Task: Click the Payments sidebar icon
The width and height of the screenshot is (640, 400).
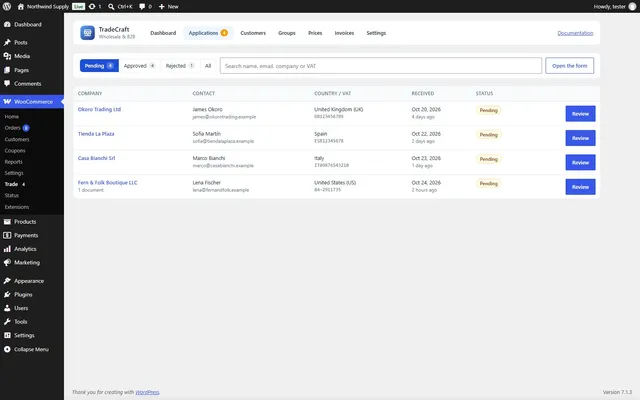Action: tap(7, 235)
